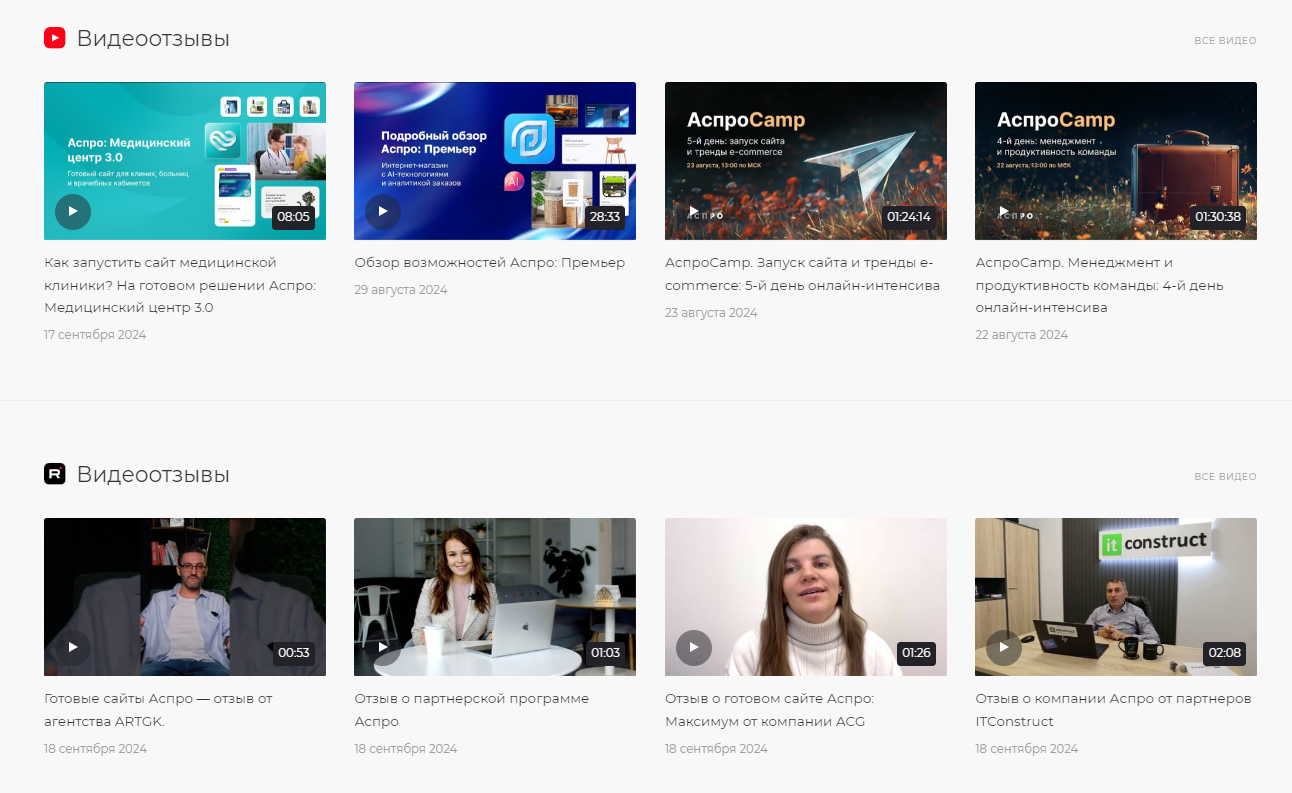The width and height of the screenshot is (1292, 793).
Task: Open the link Отзыв о компании Аспро от ITConstruct
Action: click(x=1113, y=710)
